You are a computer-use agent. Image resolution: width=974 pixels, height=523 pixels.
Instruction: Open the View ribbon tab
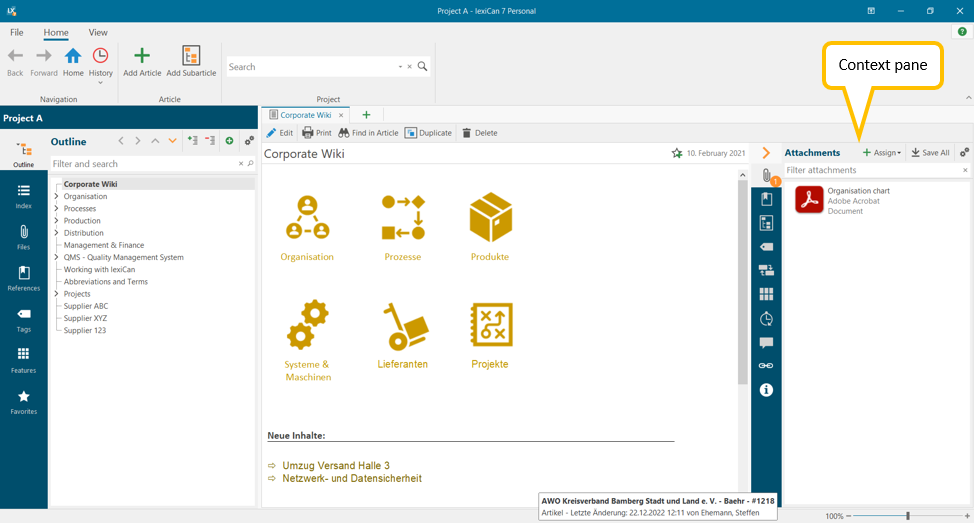98,33
